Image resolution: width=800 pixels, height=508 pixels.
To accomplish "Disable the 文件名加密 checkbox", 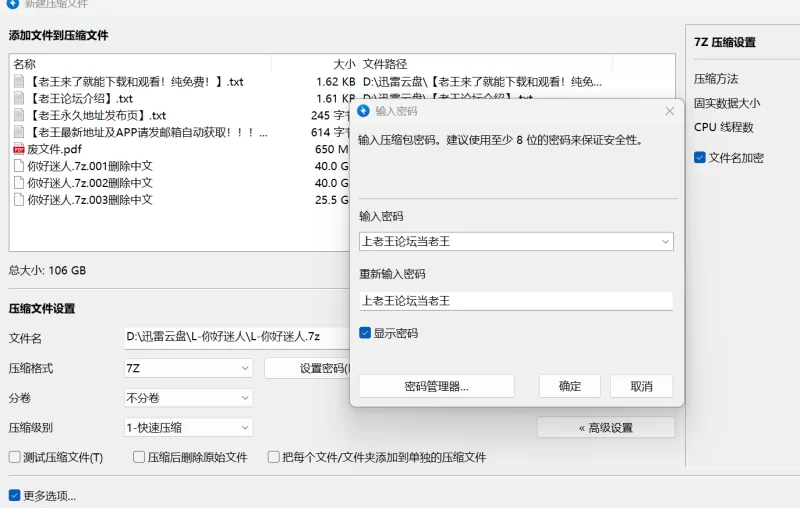I will 700,157.
